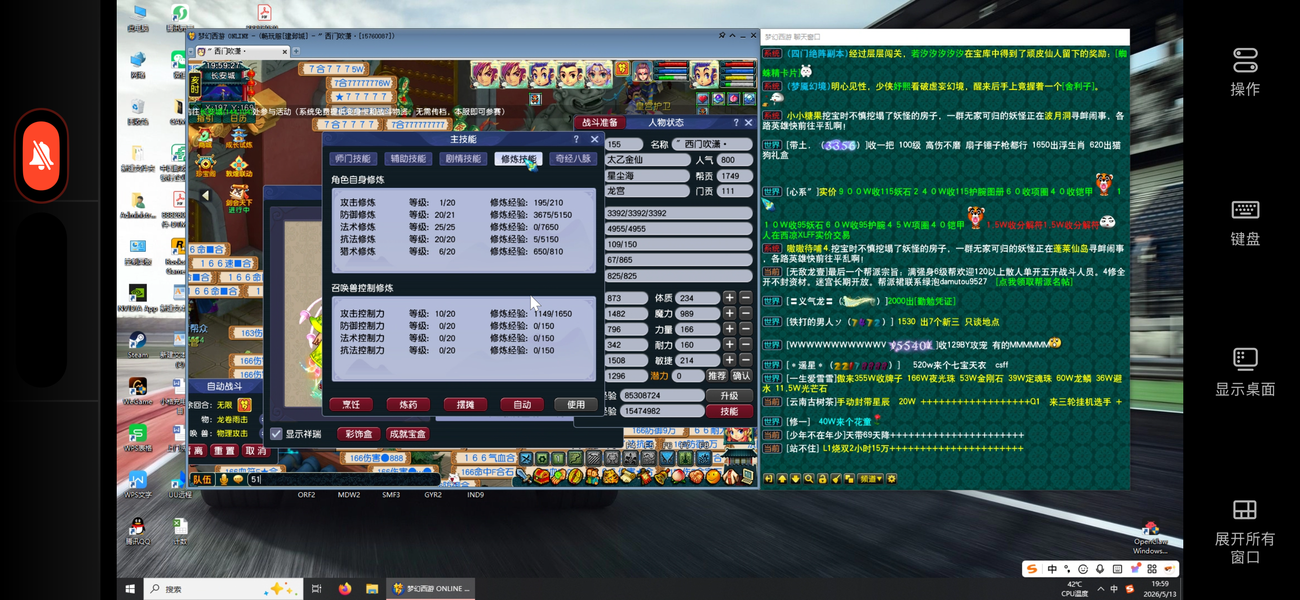
Task: Toggle the 显示祥瑞 checkbox
Action: pyautogui.click(x=277, y=434)
